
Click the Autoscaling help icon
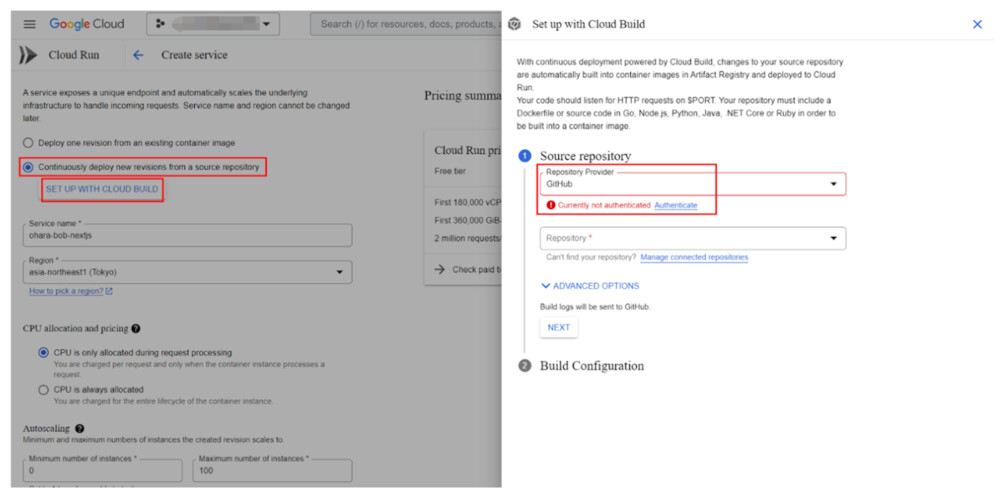(x=79, y=429)
